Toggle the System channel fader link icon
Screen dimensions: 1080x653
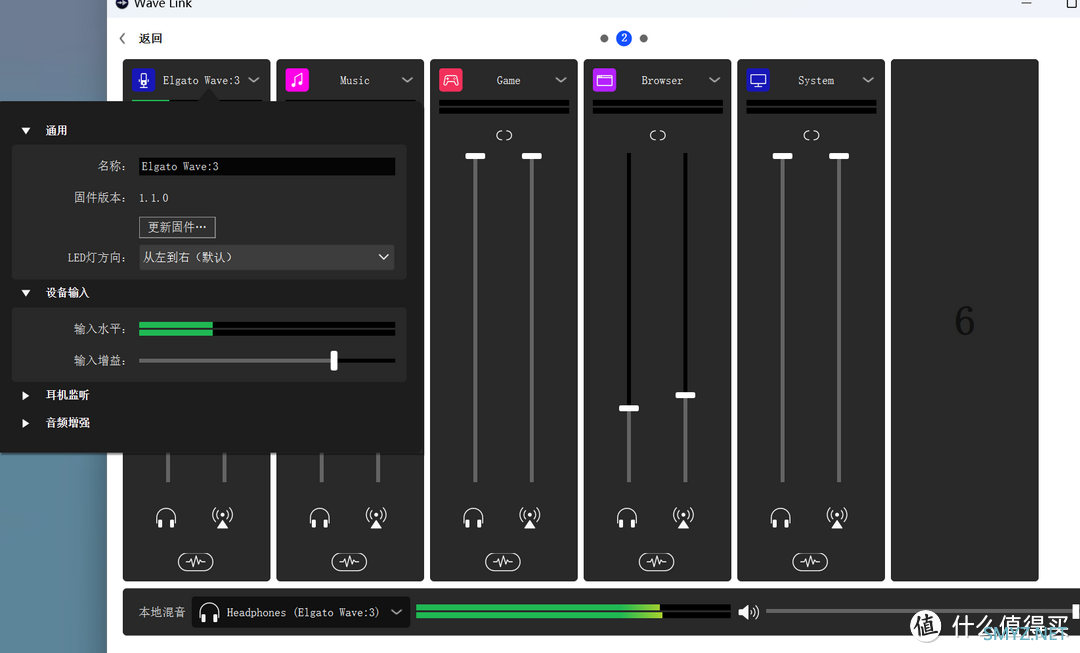[x=811, y=136]
